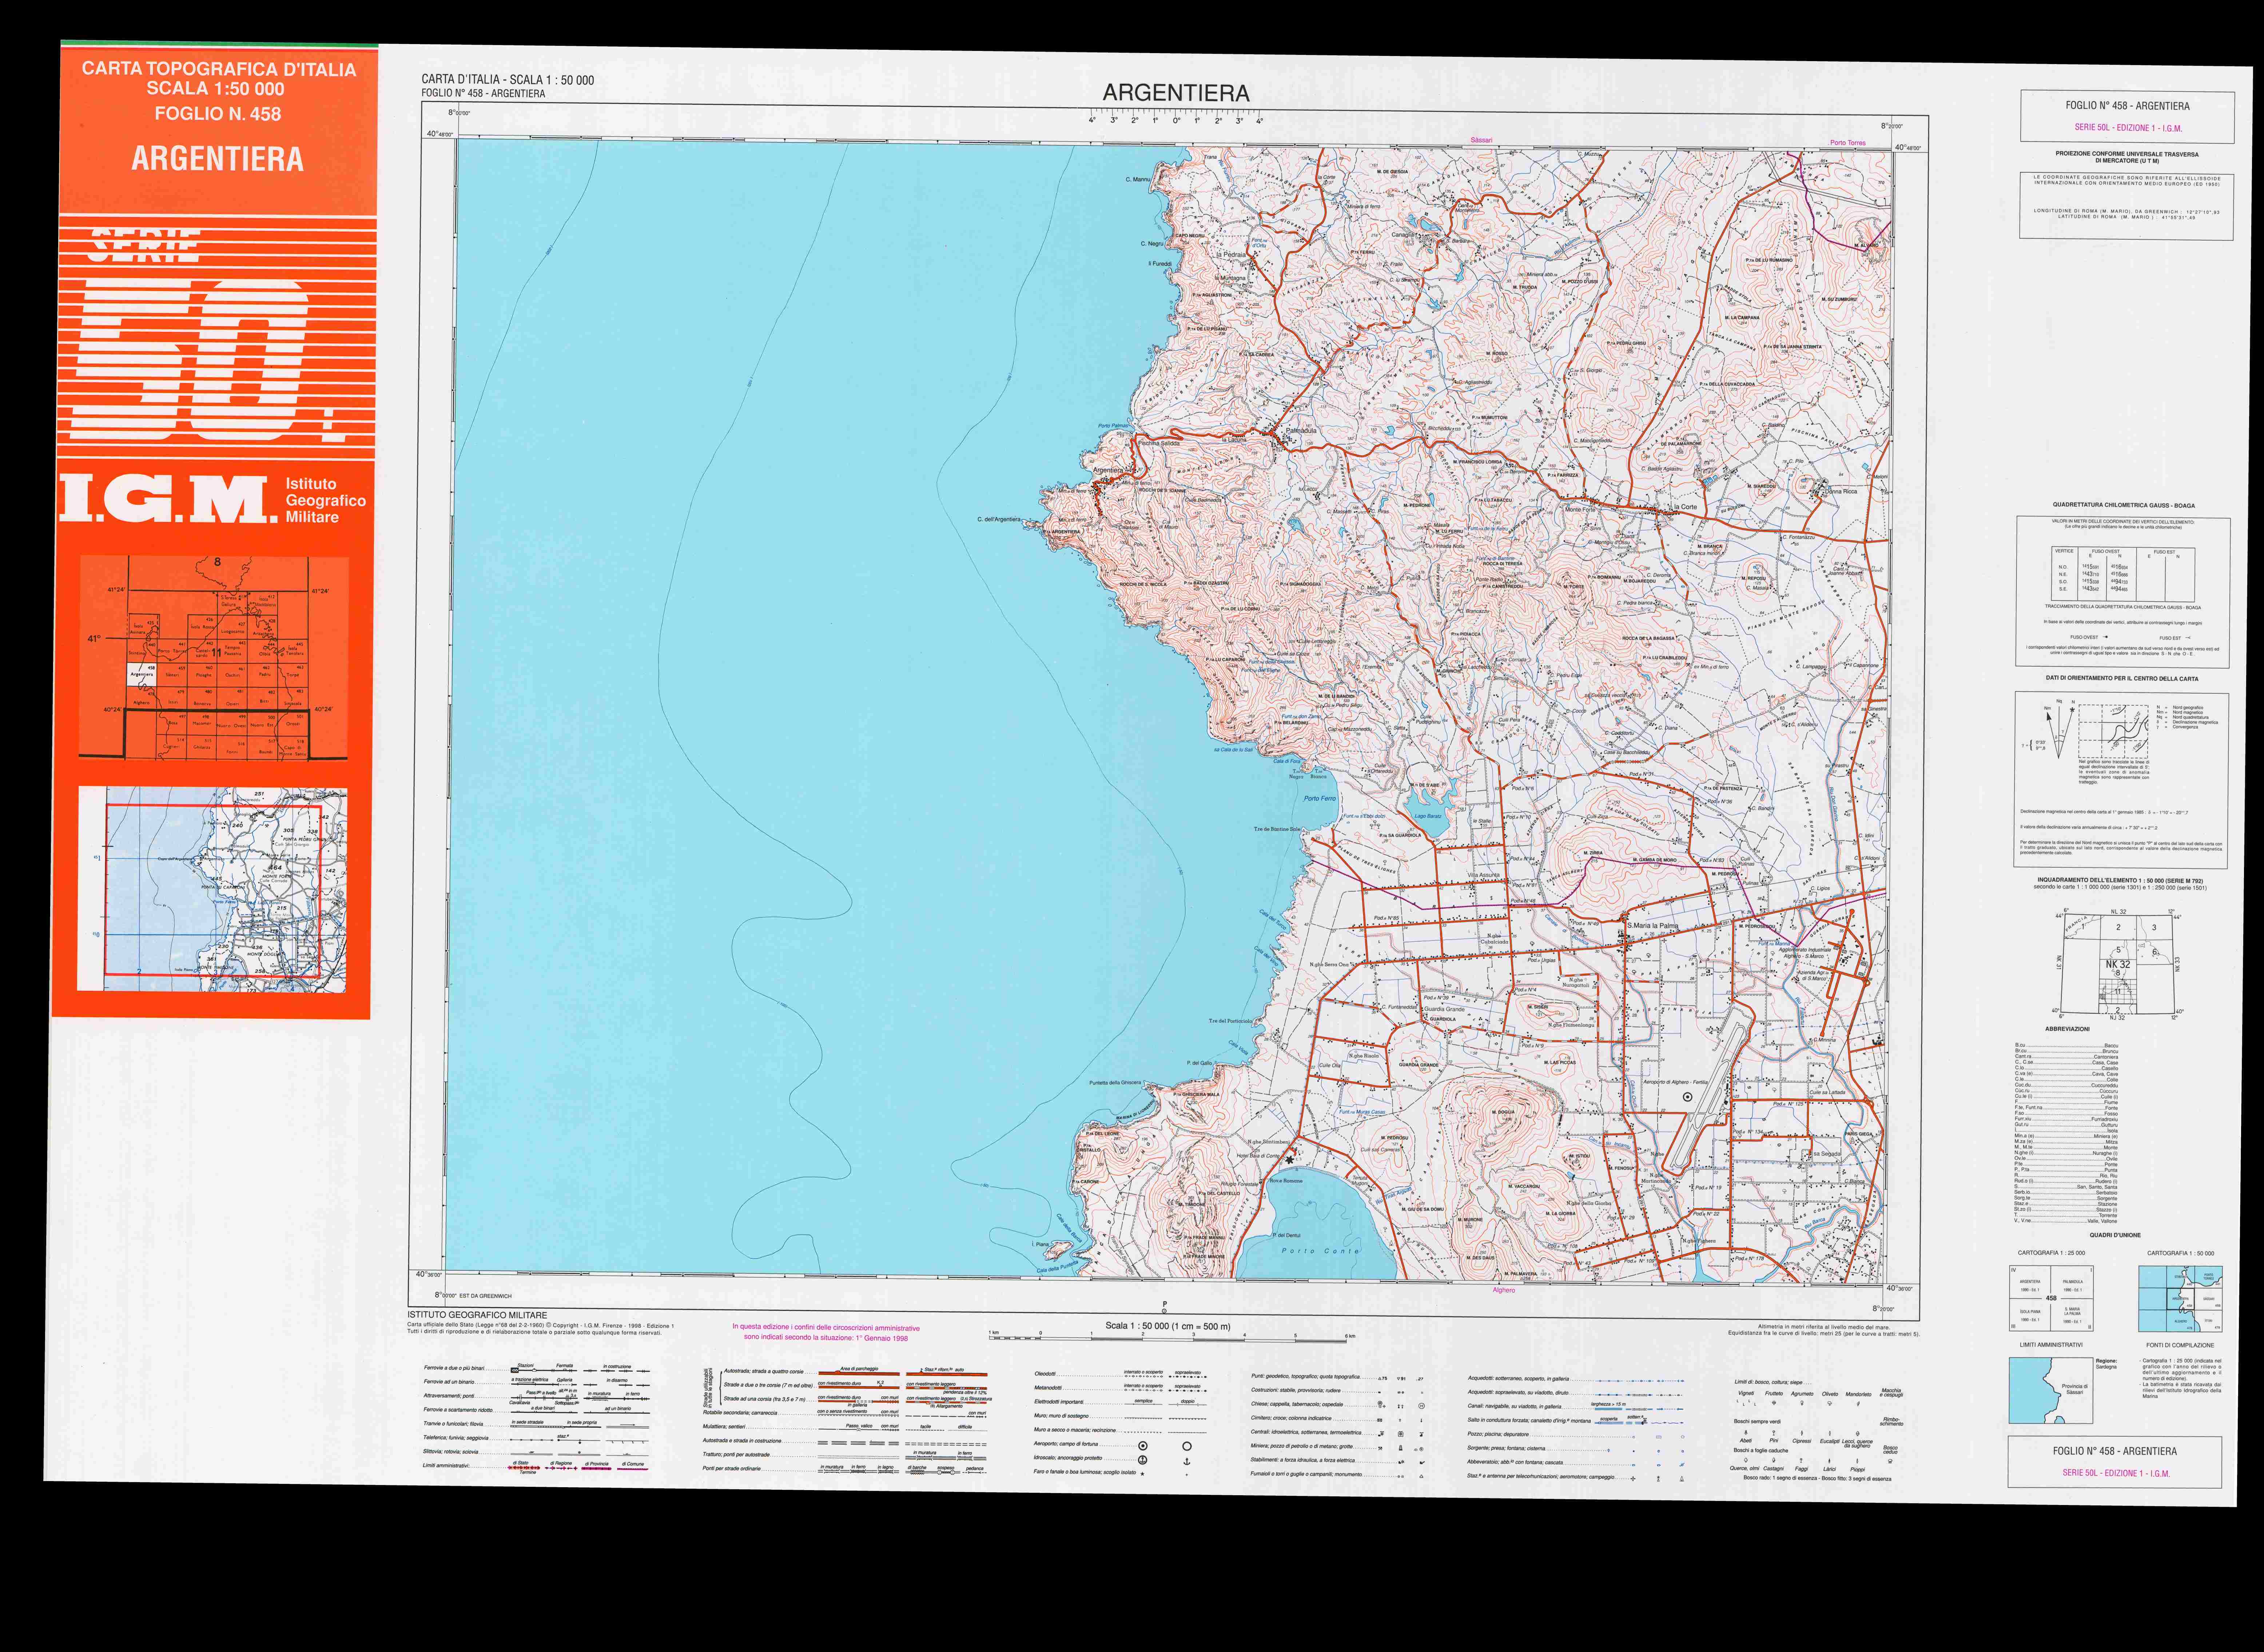Click the legend symbol for 'Aeroporto; campo di fortuna'
This screenshot has width=2264, height=1652.
click(1143, 1446)
